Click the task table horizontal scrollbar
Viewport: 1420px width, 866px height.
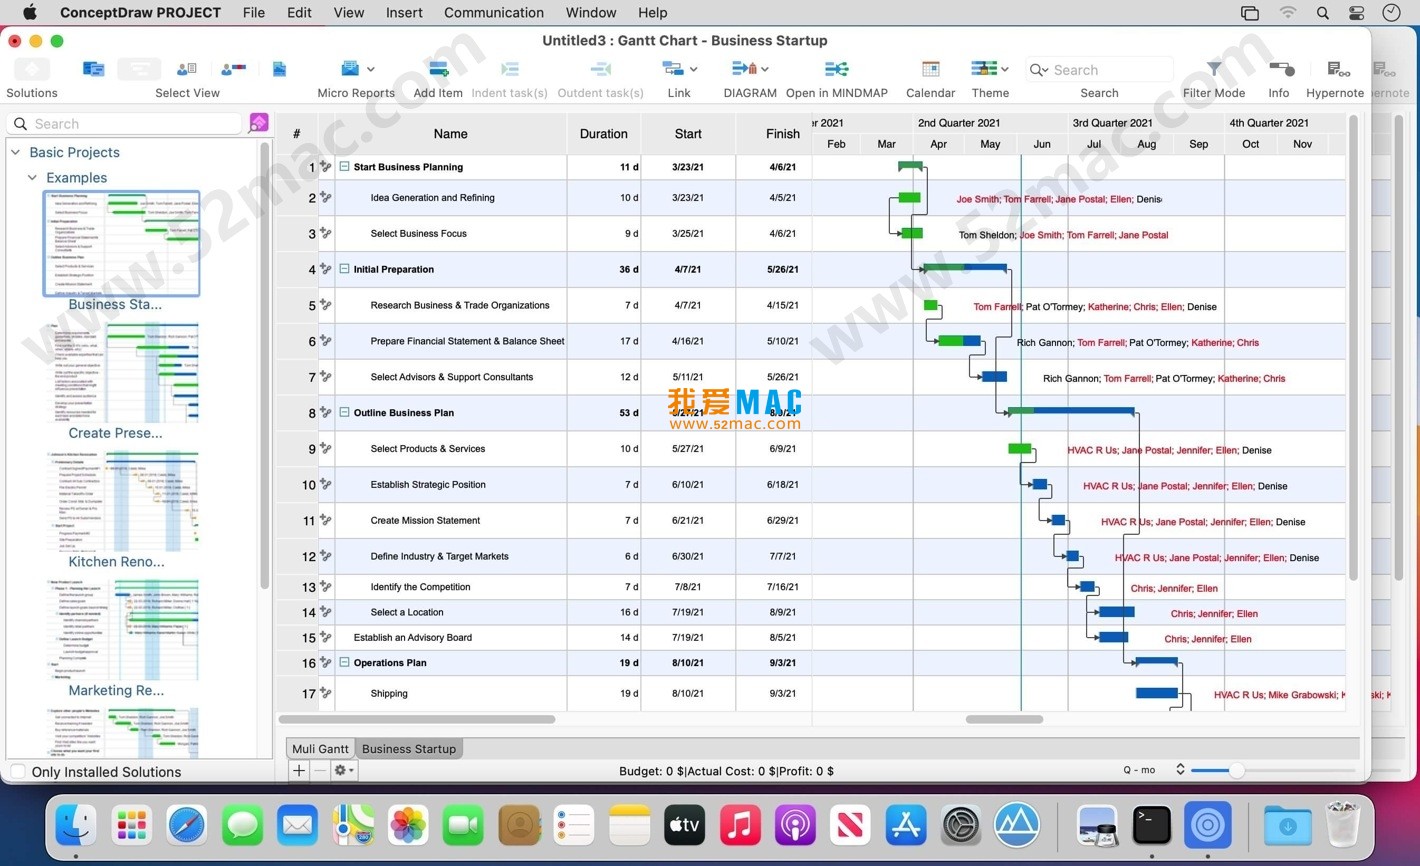point(416,719)
